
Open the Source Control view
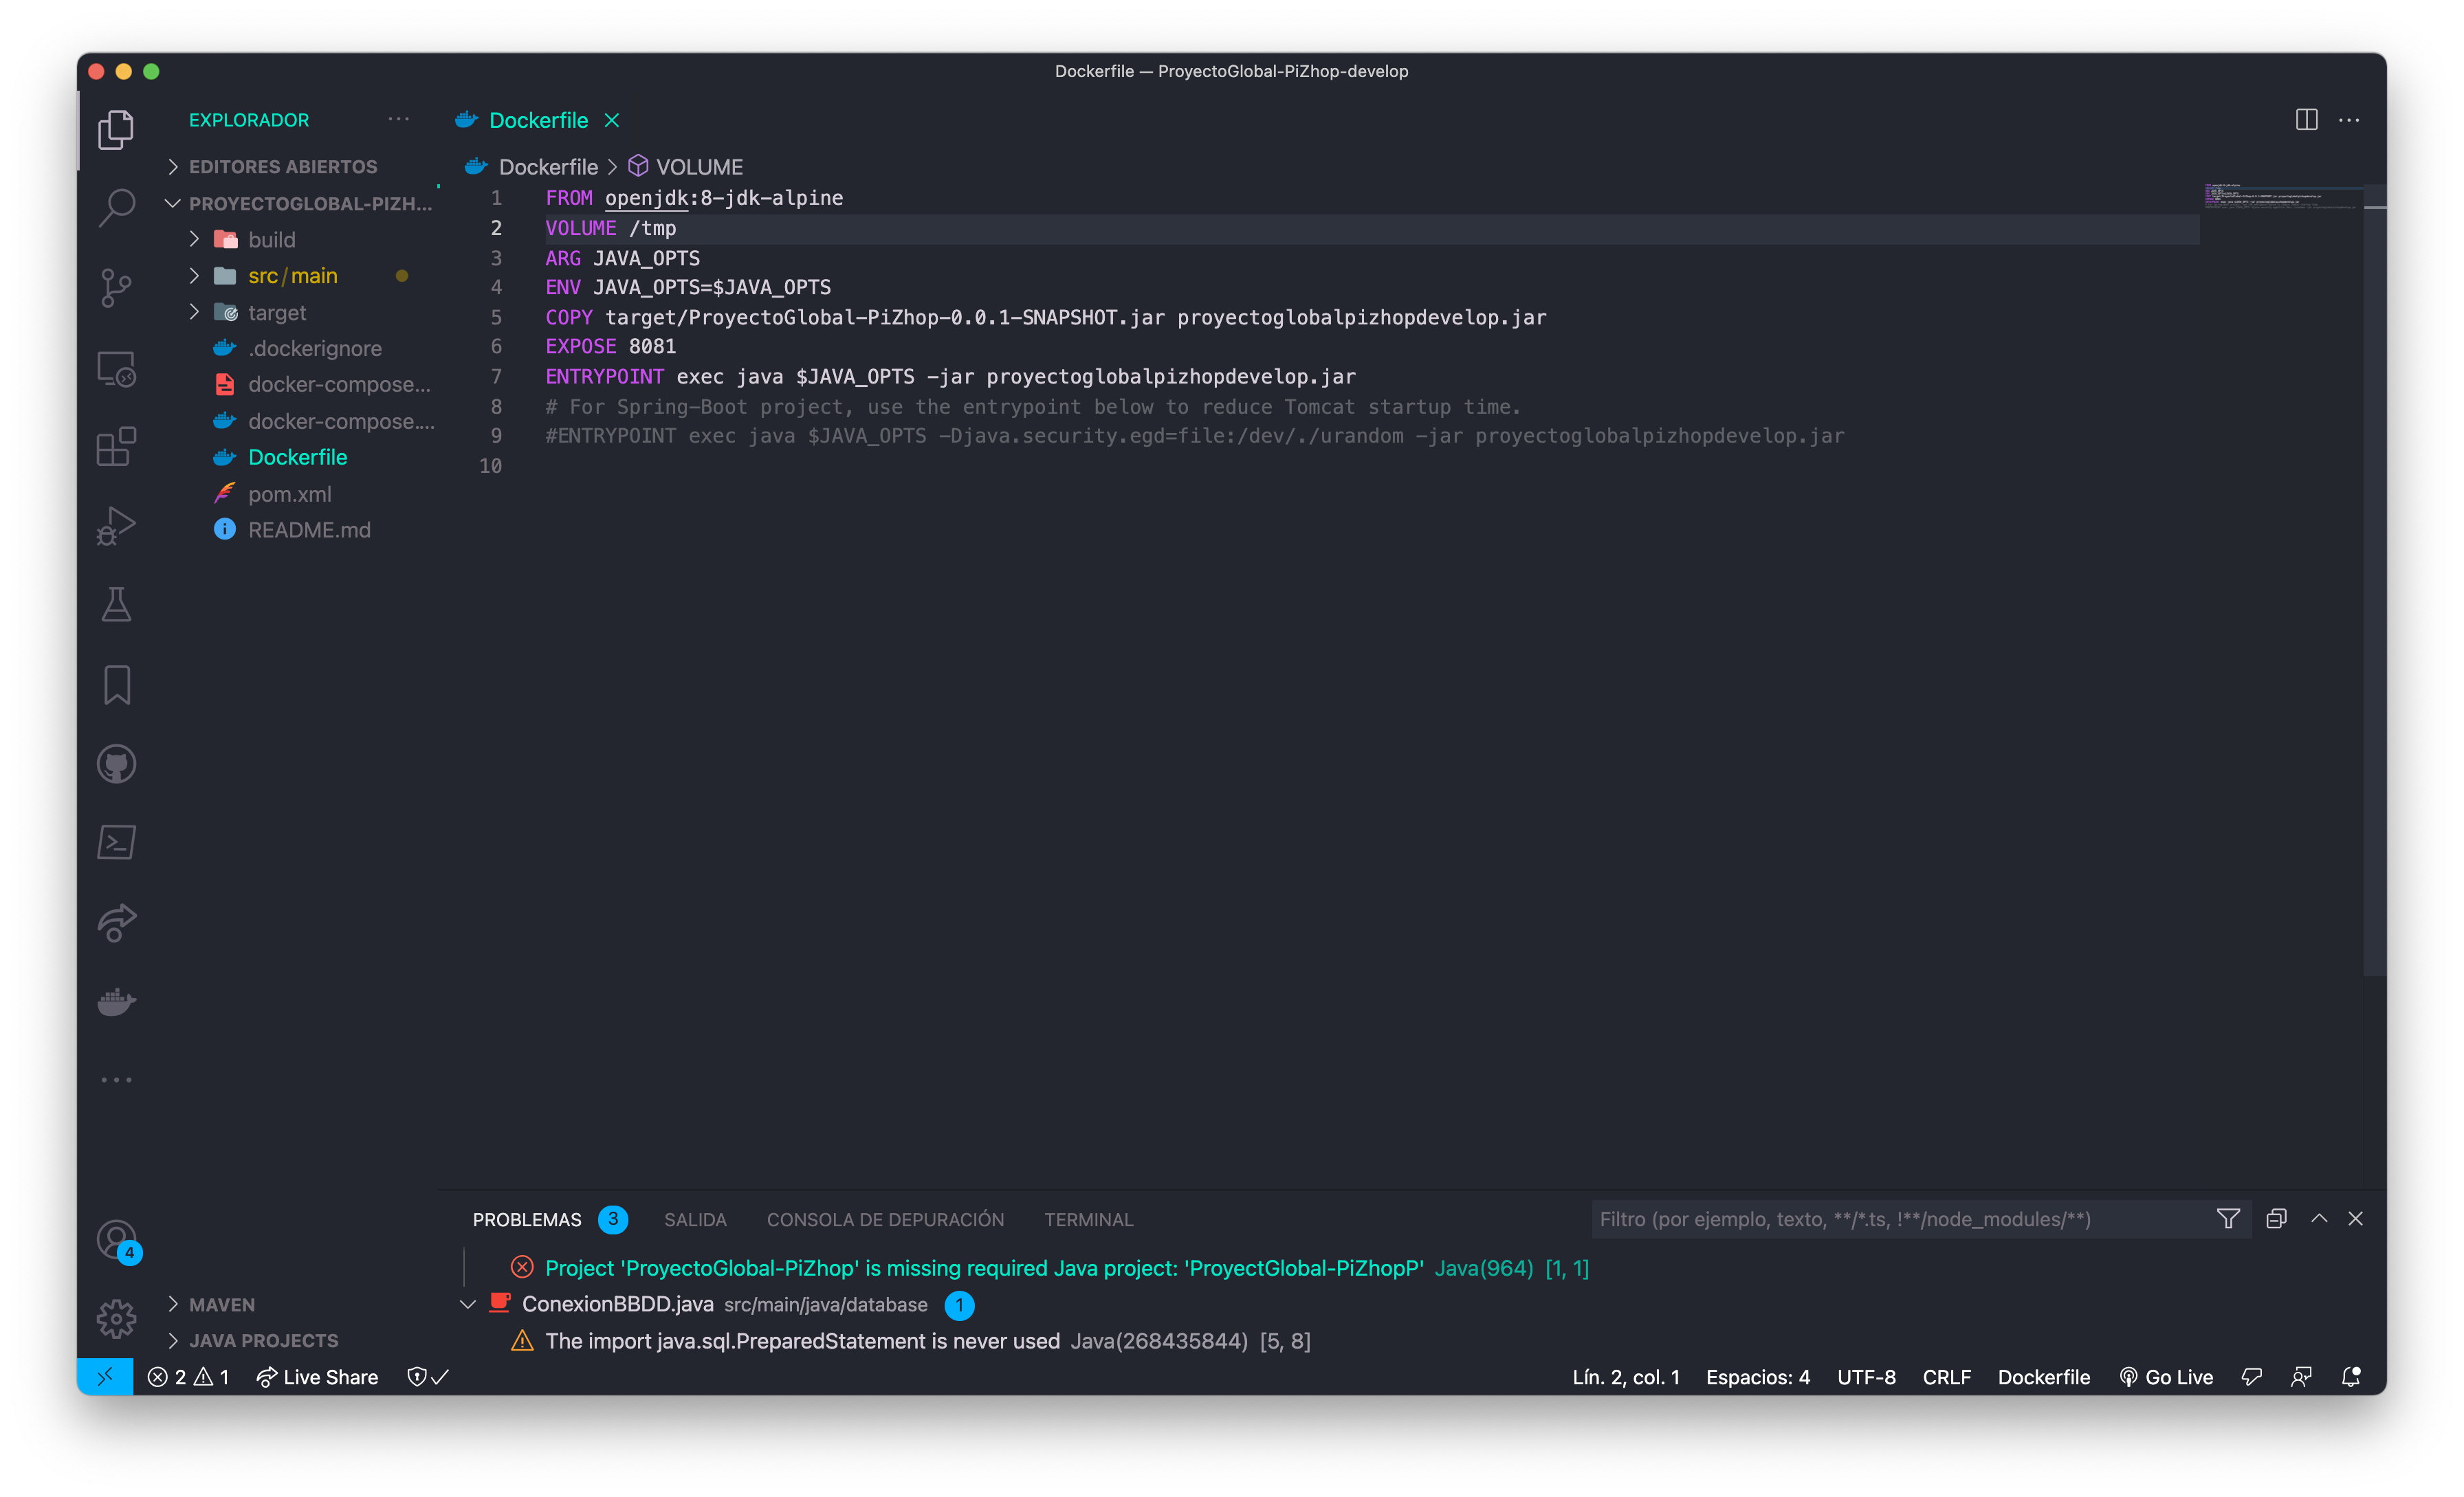[116, 288]
